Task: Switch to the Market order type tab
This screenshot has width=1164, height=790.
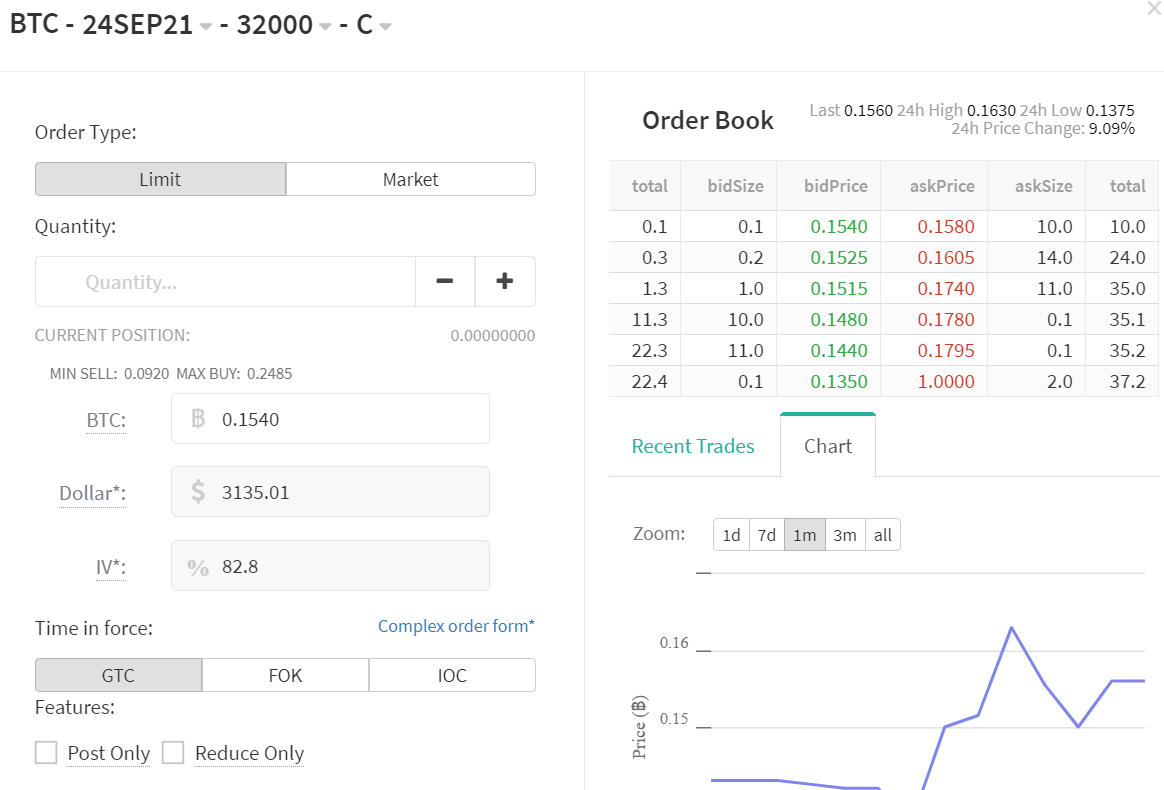Action: [410, 178]
